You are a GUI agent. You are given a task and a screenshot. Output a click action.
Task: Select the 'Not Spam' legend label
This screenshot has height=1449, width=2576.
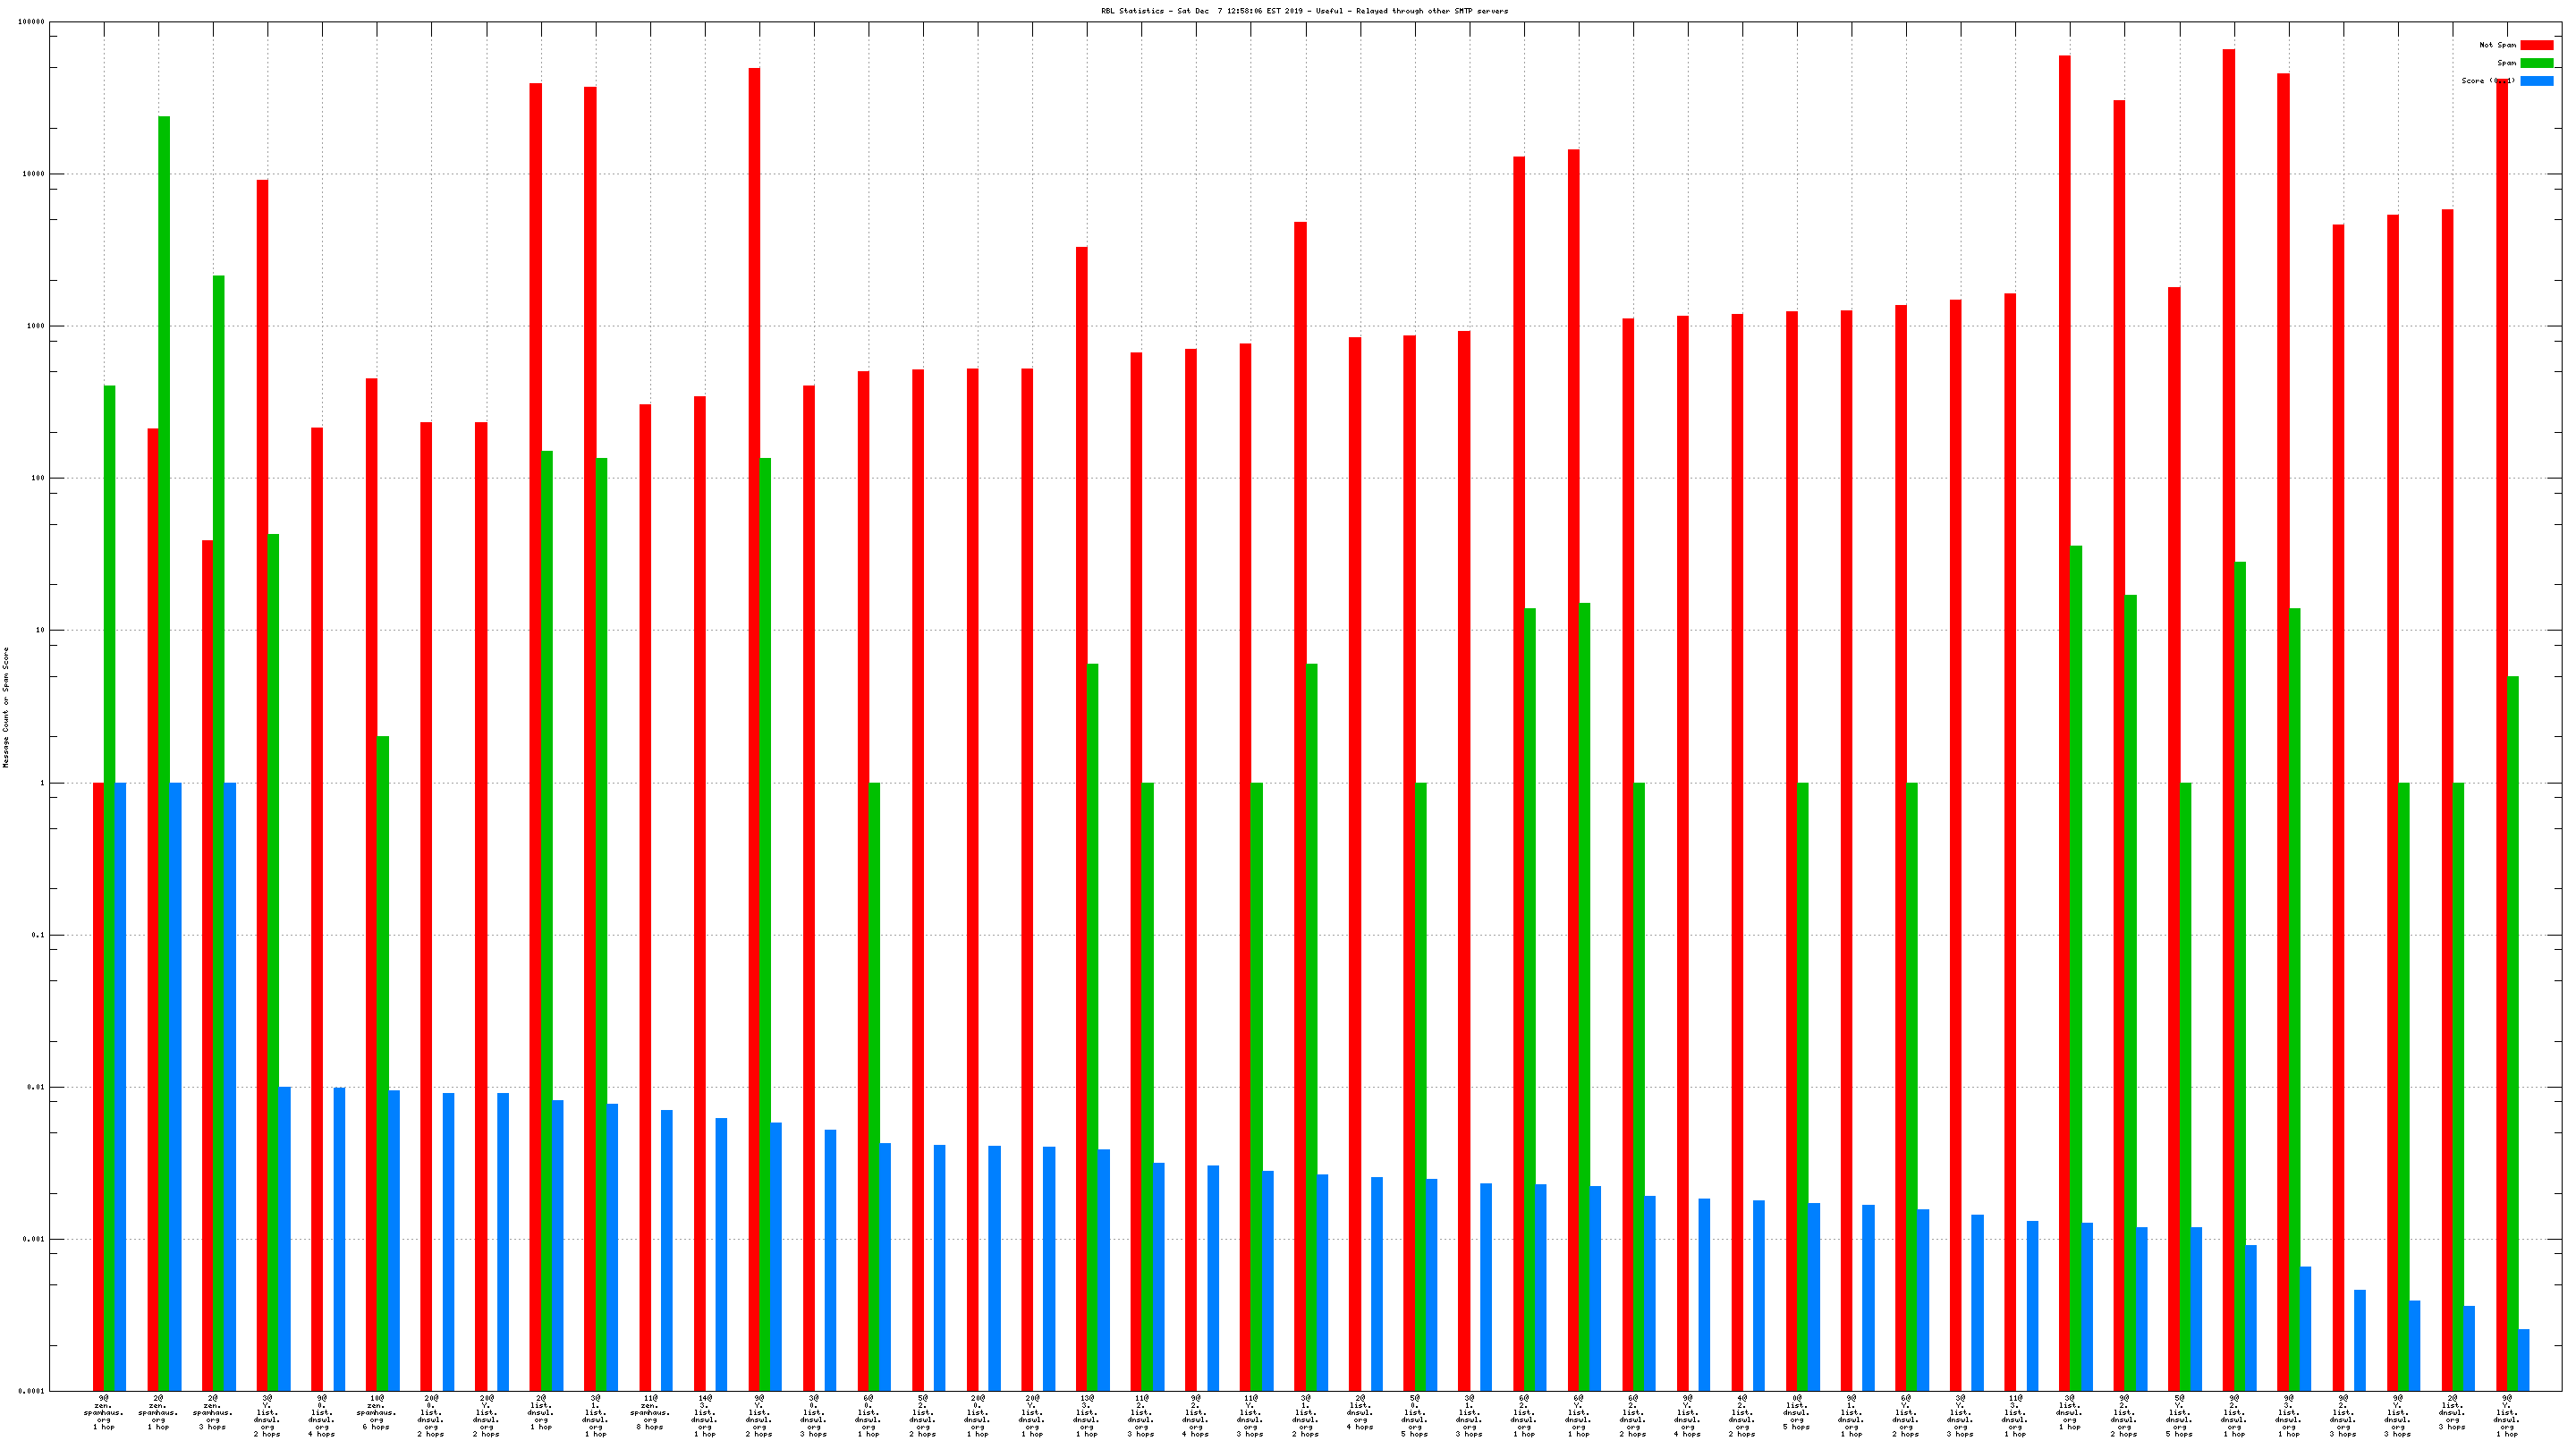click(2497, 45)
